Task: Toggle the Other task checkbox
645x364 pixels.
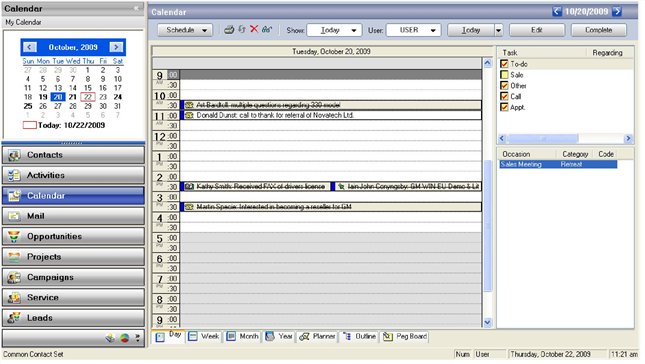Action: pos(504,86)
